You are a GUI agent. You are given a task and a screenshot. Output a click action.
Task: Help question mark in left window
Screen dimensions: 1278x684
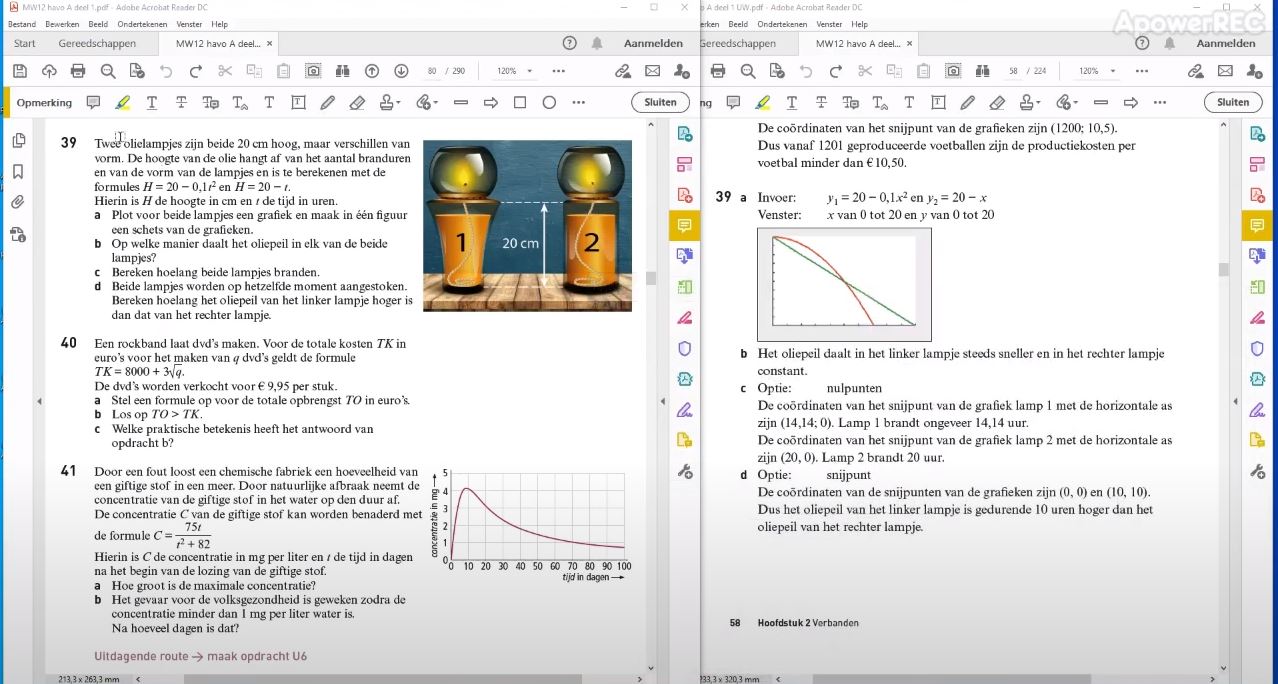[x=569, y=43]
